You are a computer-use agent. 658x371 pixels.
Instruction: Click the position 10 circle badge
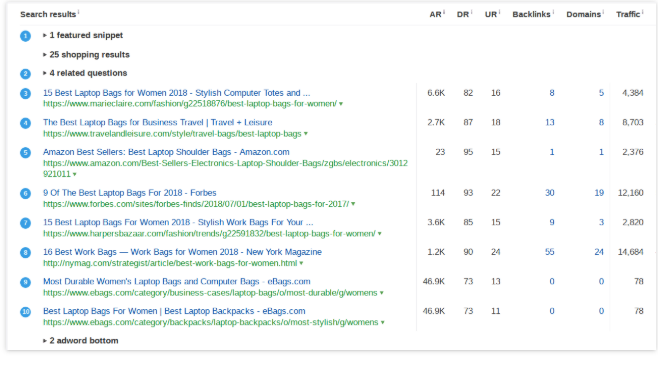point(25,311)
